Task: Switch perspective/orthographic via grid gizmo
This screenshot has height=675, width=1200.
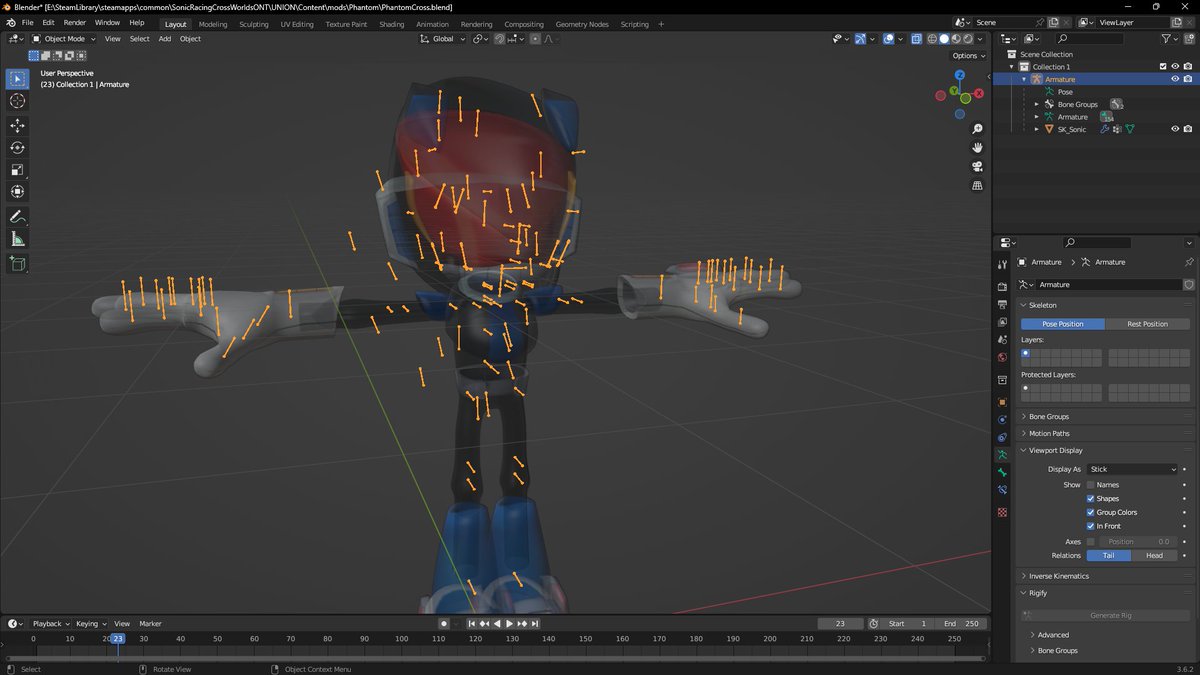Action: coord(977,186)
